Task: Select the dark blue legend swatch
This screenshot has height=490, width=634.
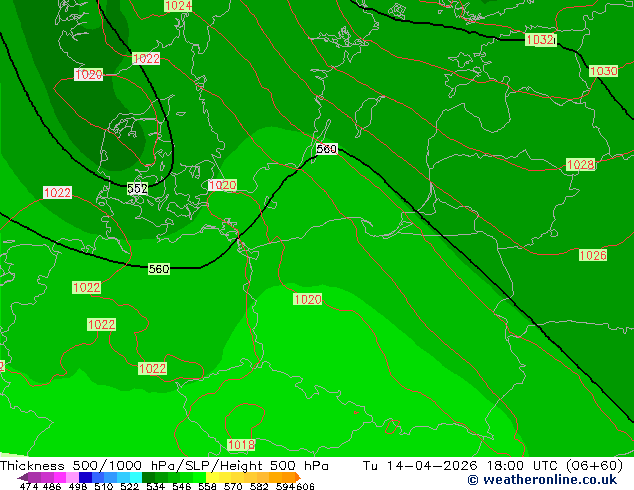Action: 85,477
